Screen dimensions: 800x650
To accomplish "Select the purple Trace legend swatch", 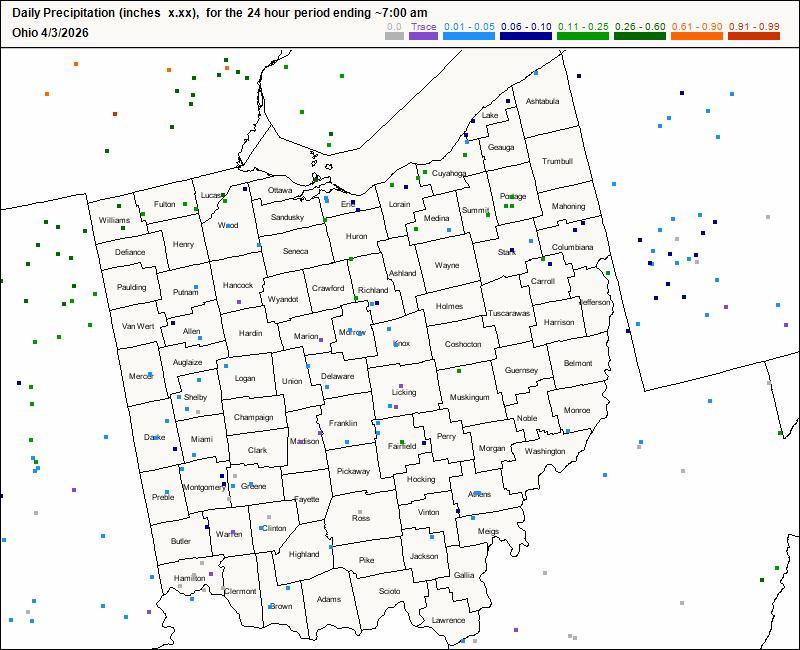I will (424, 36).
